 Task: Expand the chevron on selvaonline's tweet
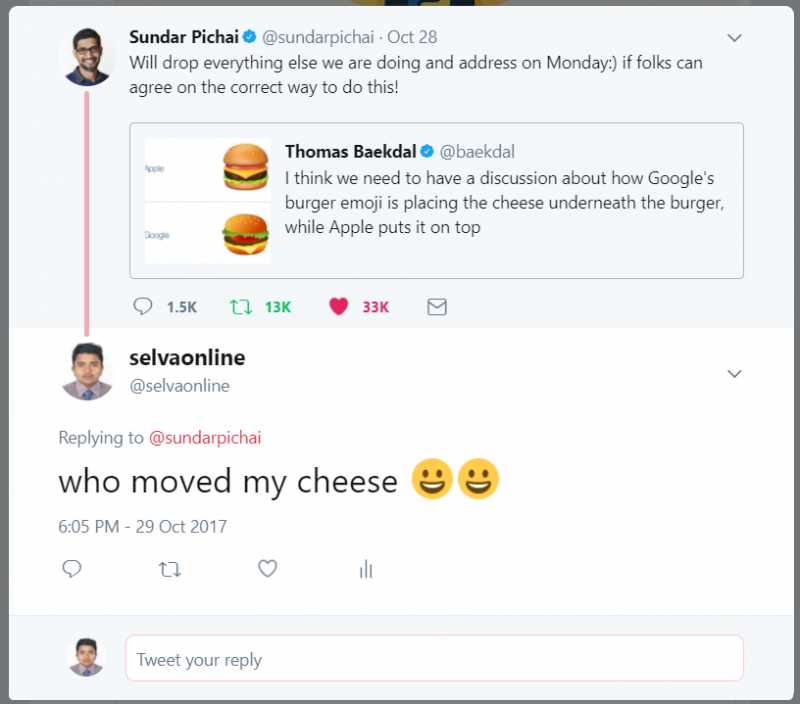[735, 373]
